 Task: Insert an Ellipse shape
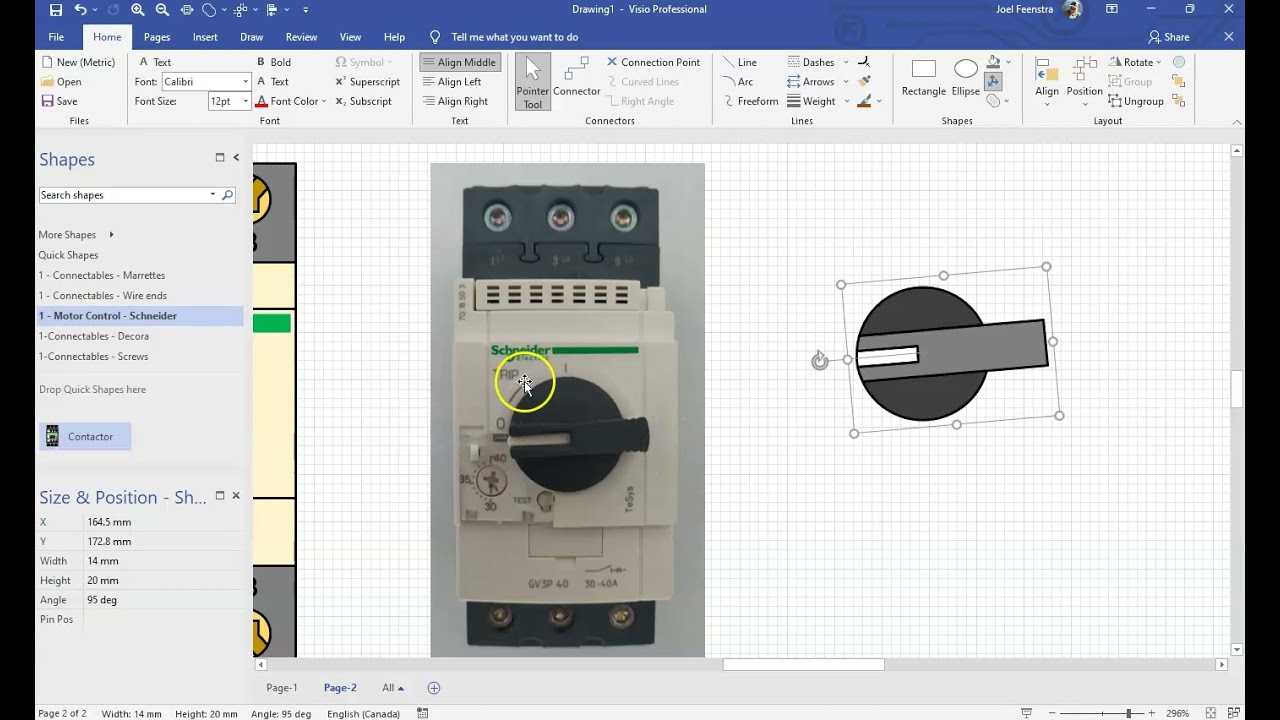coord(966,77)
